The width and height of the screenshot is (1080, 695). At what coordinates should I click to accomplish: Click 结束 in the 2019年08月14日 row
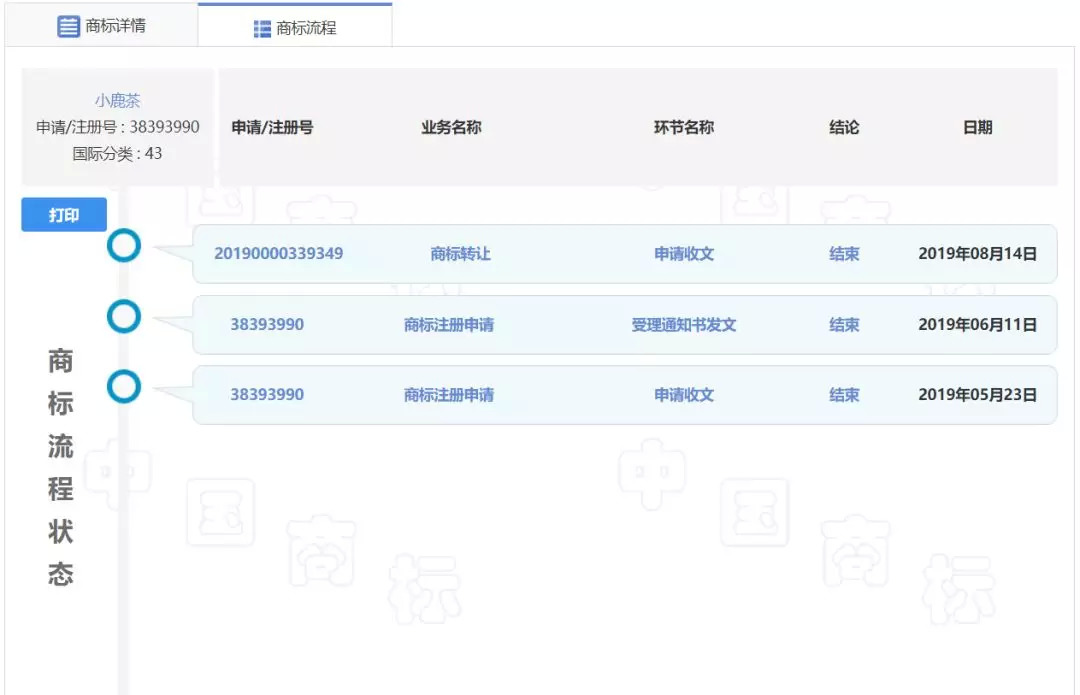click(844, 254)
